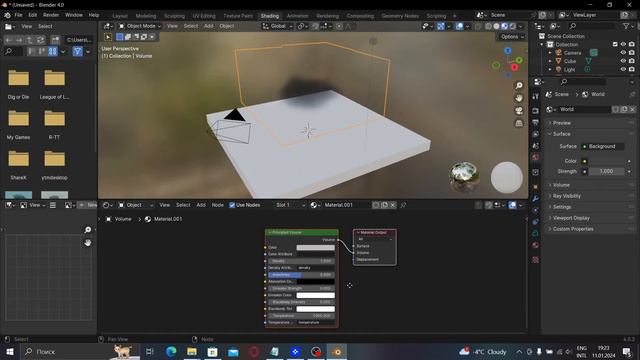Viewport: 640px width, 360px height.
Task: Open the Modifiers wrench properties tab
Action: point(536,199)
